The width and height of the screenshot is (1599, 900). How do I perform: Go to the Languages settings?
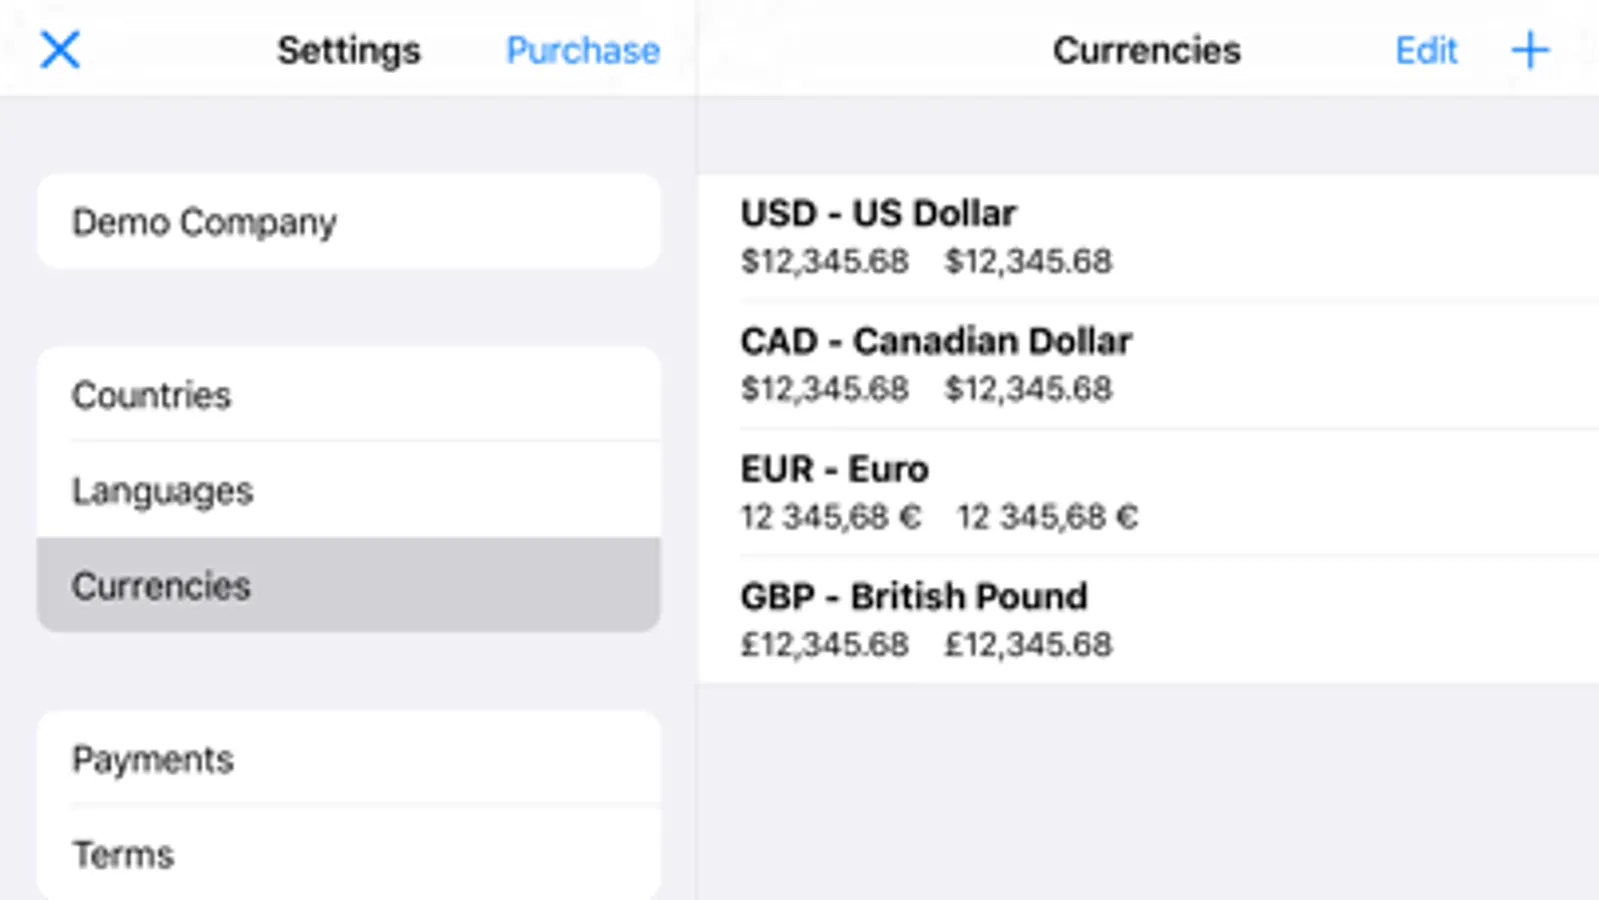pyautogui.click(x=348, y=490)
